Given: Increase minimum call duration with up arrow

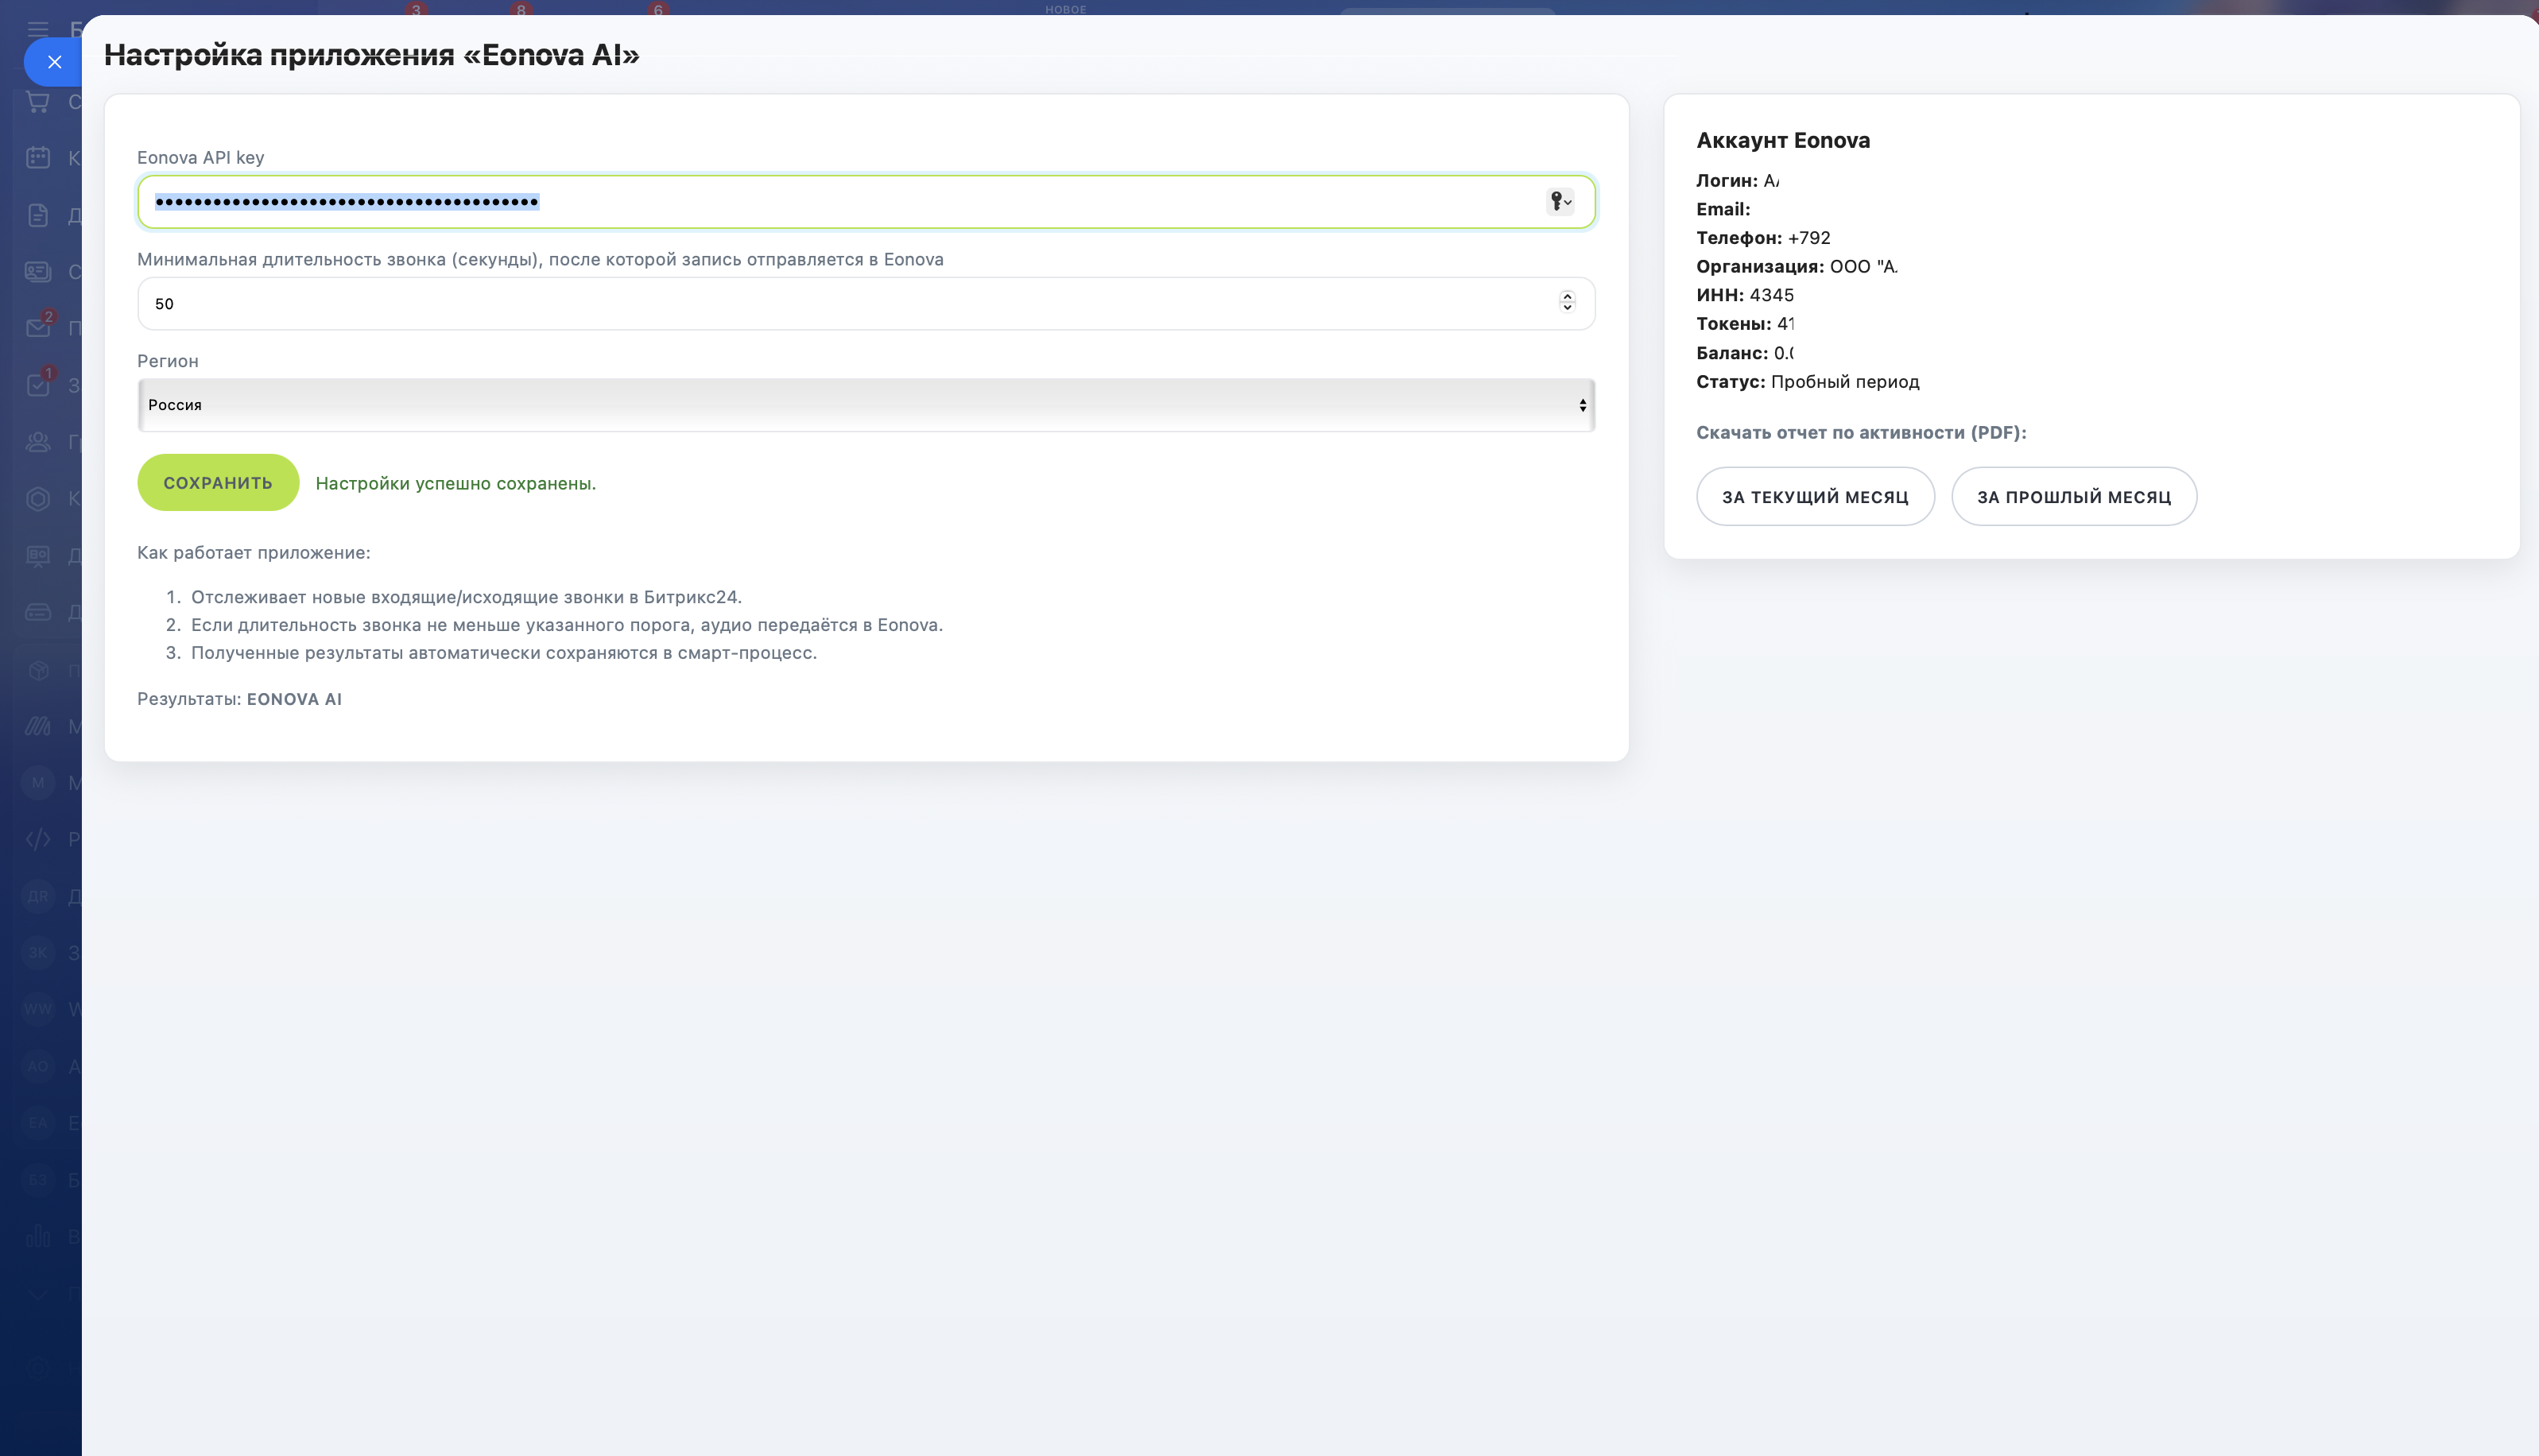Looking at the screenshot, I should (1567, 296).
